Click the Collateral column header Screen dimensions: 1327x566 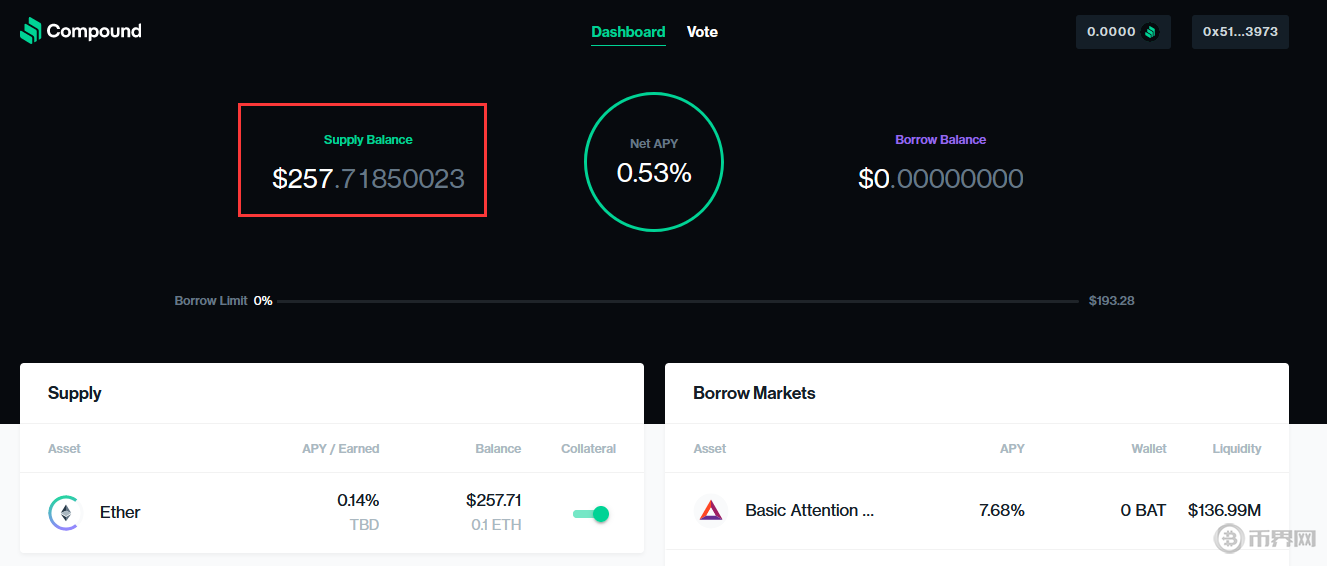589,449
